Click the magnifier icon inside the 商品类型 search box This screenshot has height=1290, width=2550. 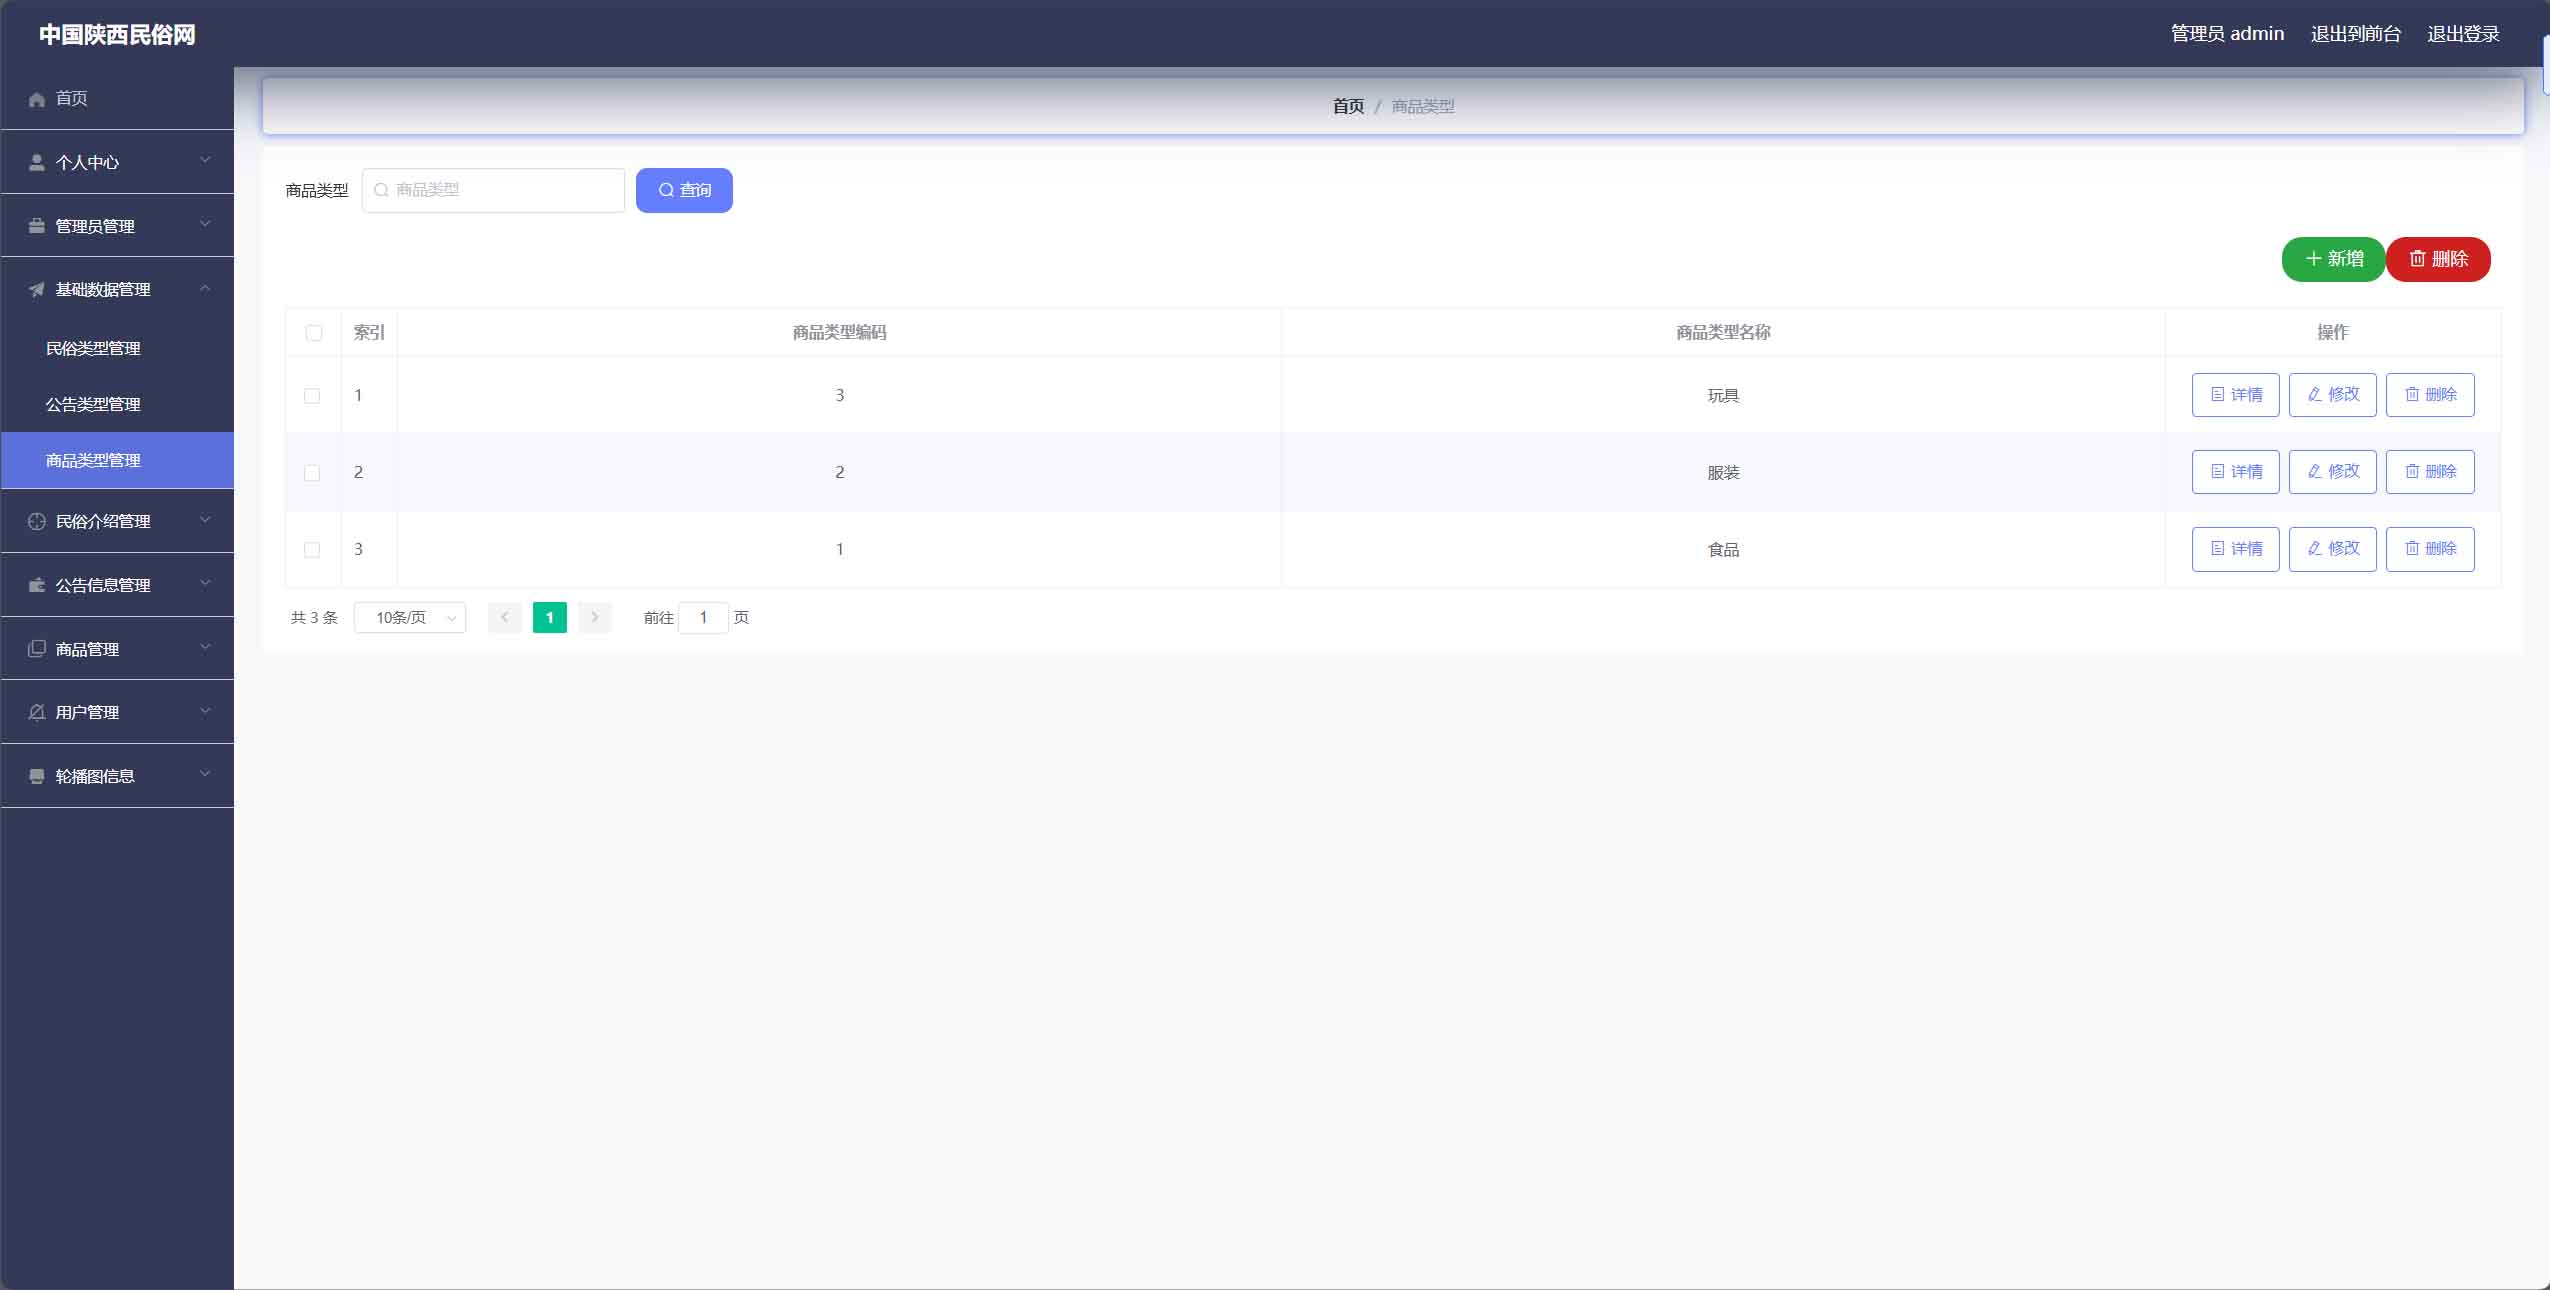pos(381,190)
